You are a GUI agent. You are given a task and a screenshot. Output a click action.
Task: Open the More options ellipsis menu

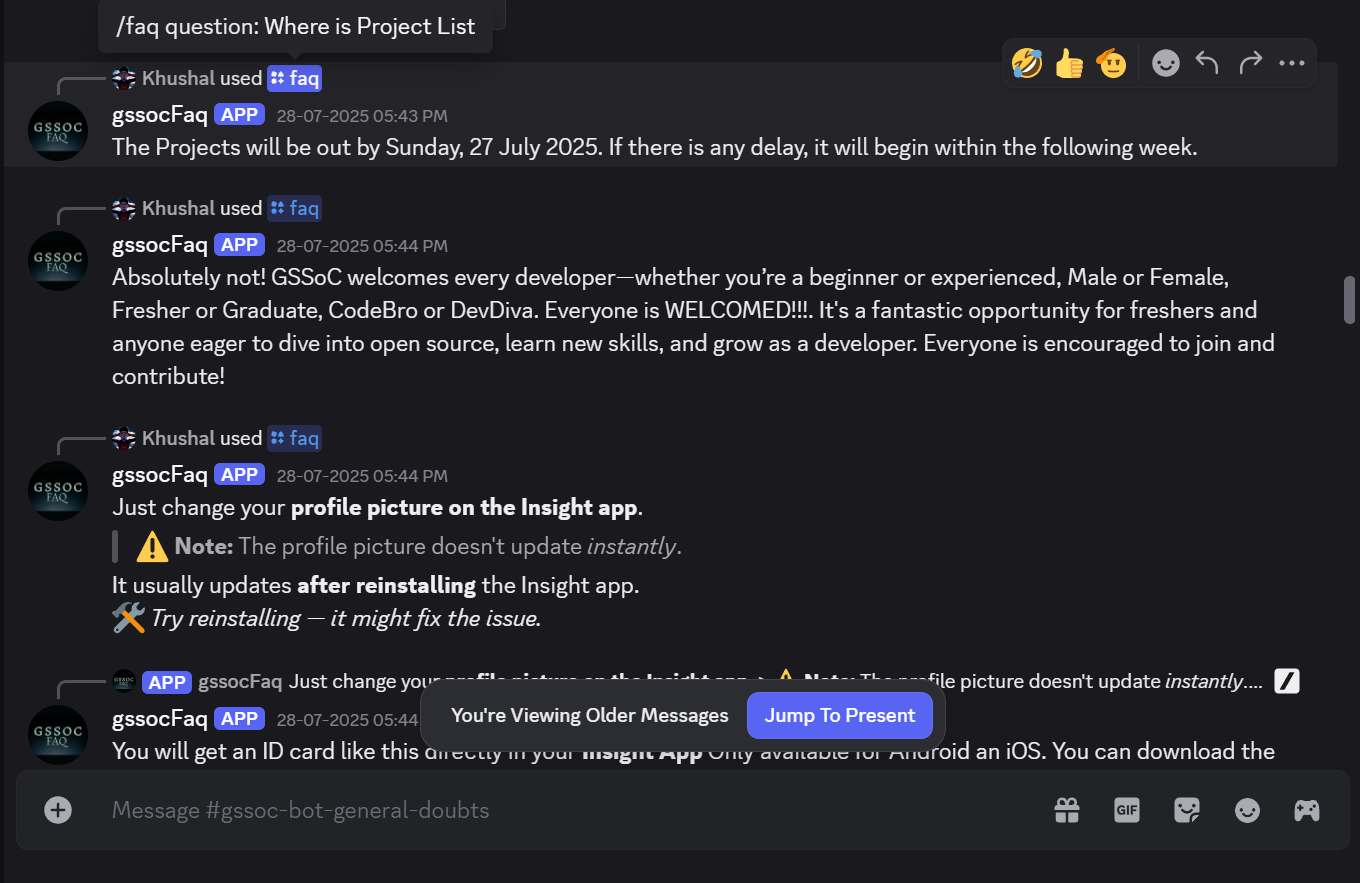pyautogui.click(x=1292, y=64)
